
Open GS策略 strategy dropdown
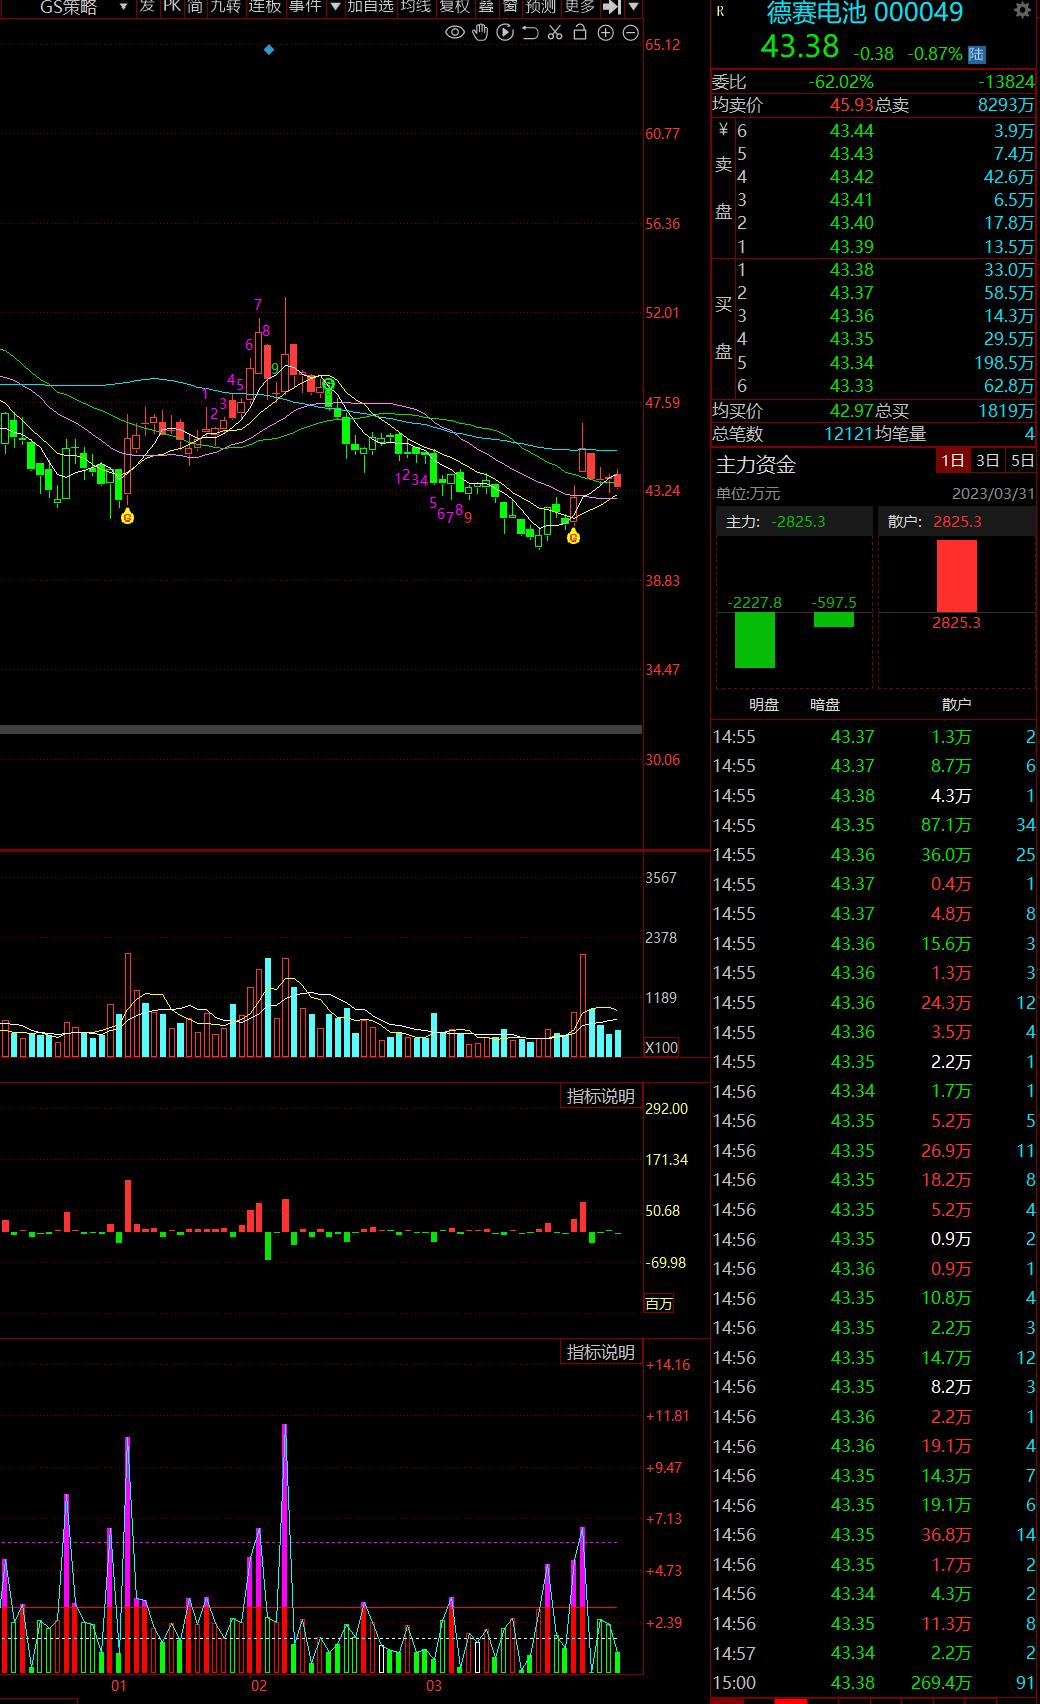click(84, 7)
